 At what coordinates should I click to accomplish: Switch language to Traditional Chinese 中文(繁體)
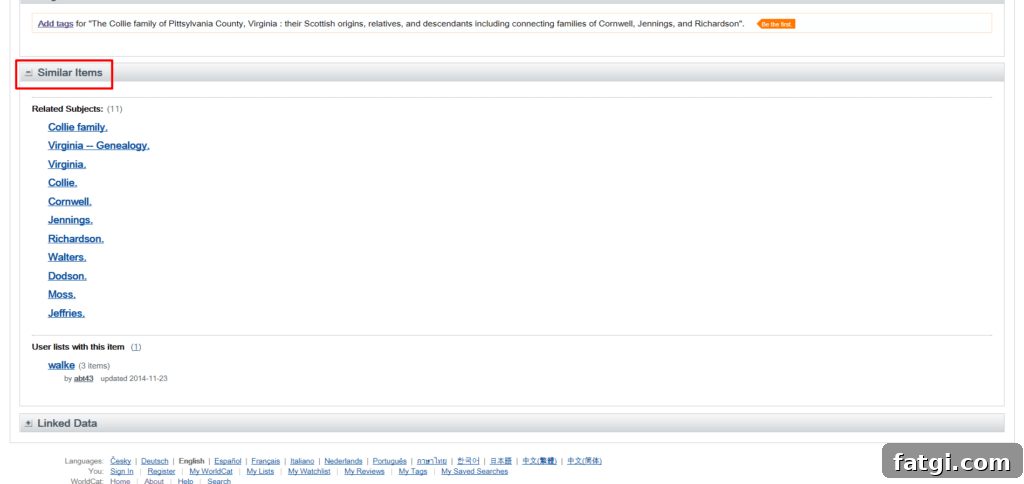[539, 461]
